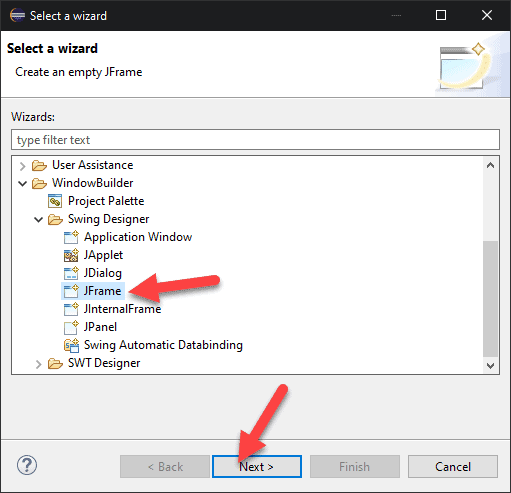Select JPanel wizard entry
The image size is (511, 493).
[100, 327]
